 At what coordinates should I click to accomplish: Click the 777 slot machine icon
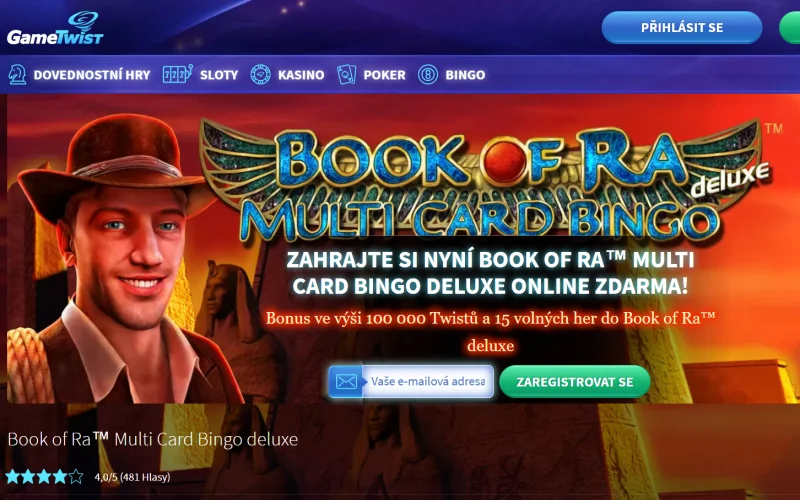177,74
